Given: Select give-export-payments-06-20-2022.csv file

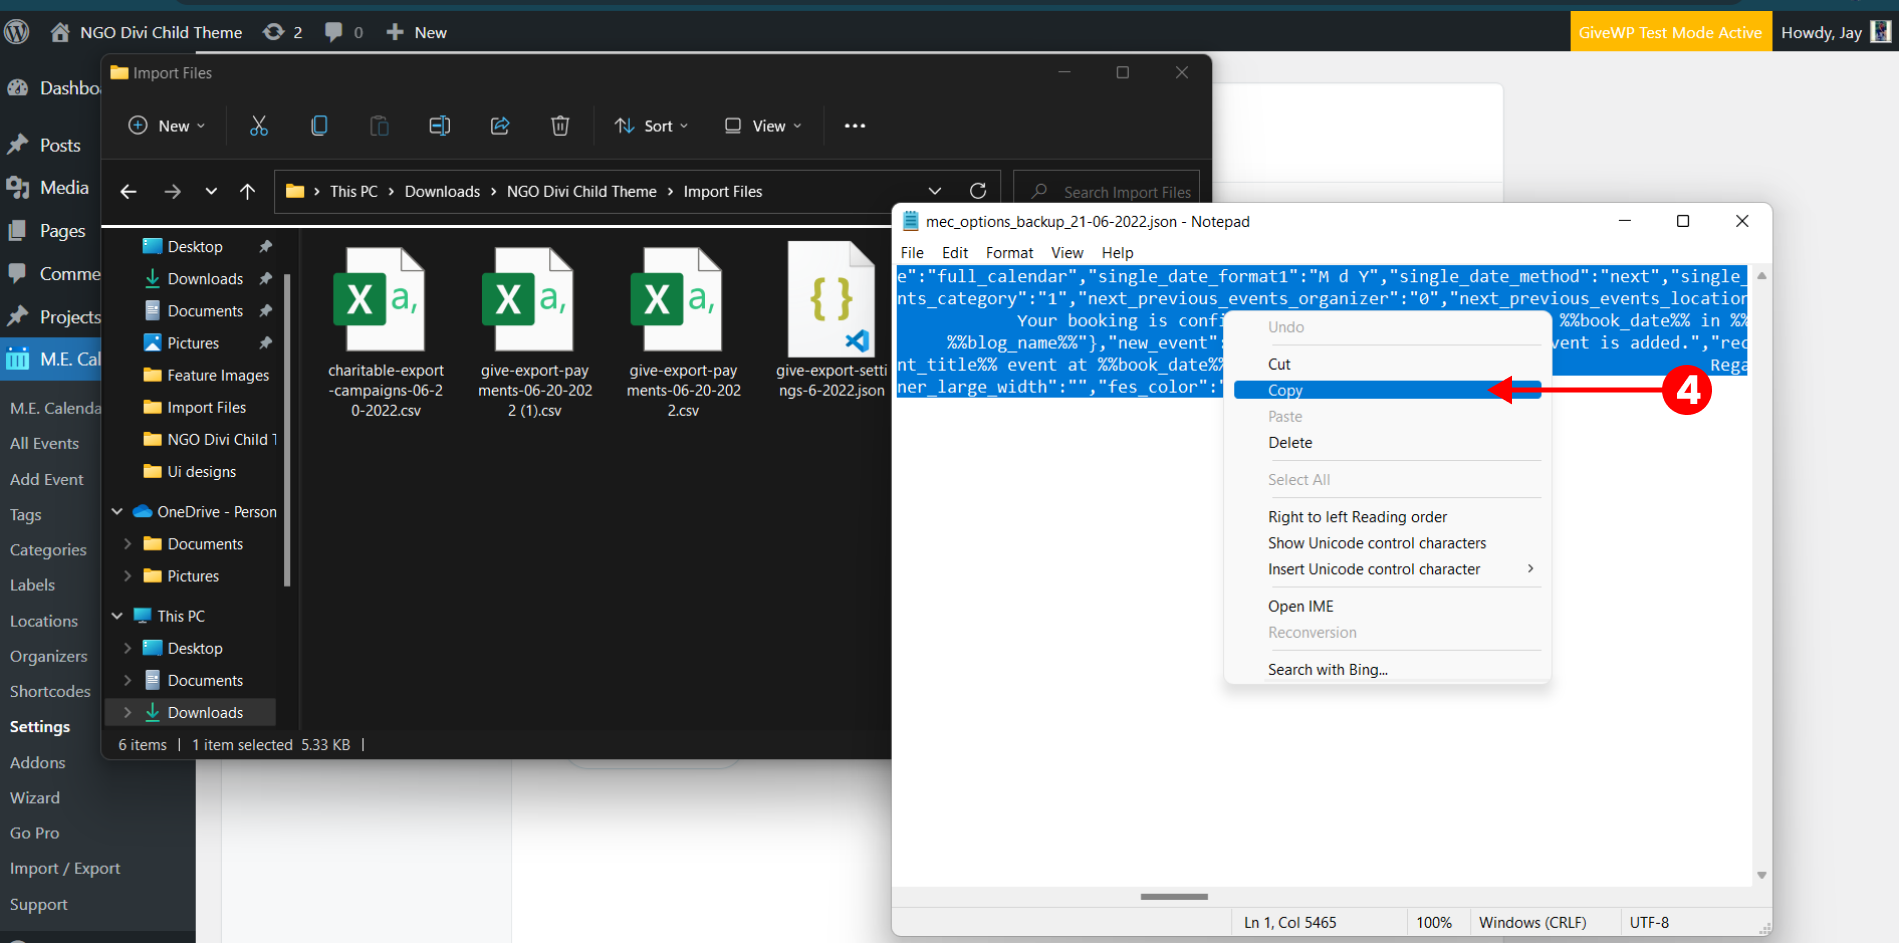Looking at the screenshot, I should pos(683,332).
